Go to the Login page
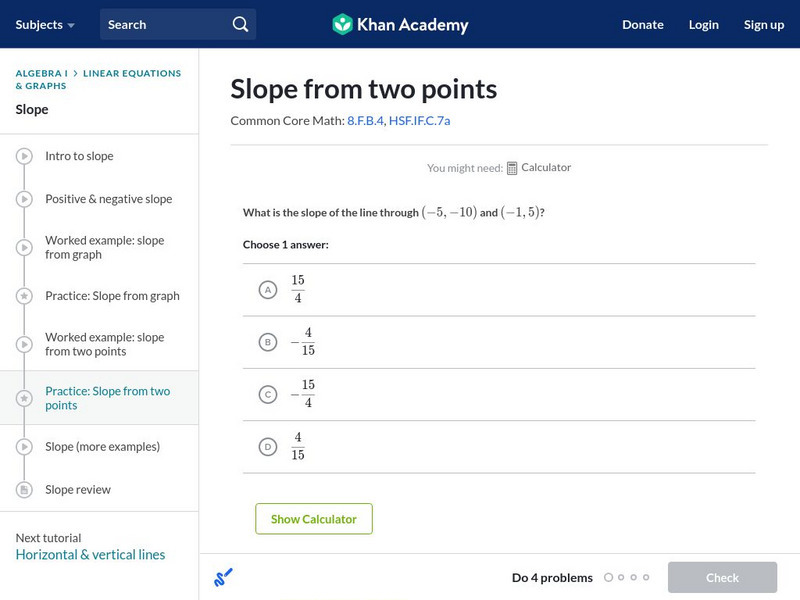800x600 pixels. [x=704, y=24]
